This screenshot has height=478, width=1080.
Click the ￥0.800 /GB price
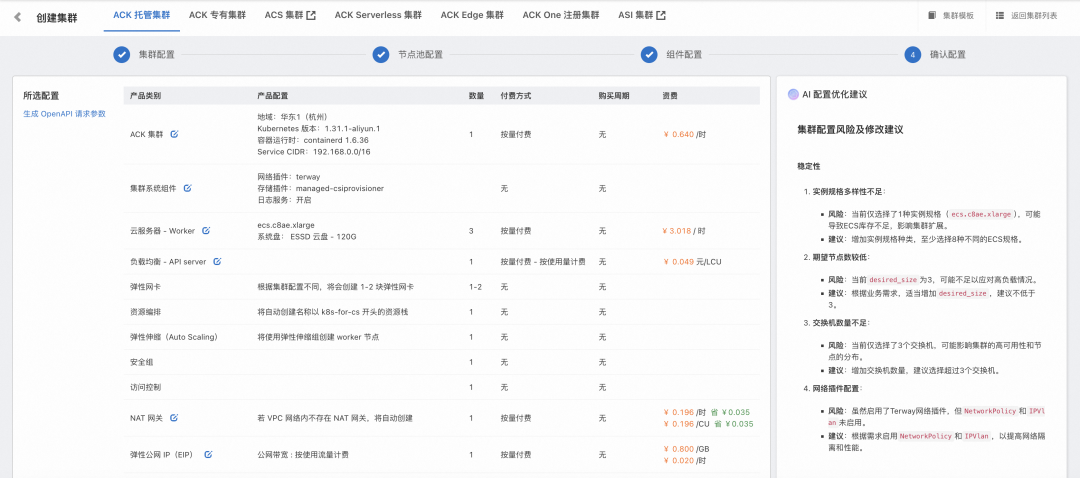(x=686, y=448)
